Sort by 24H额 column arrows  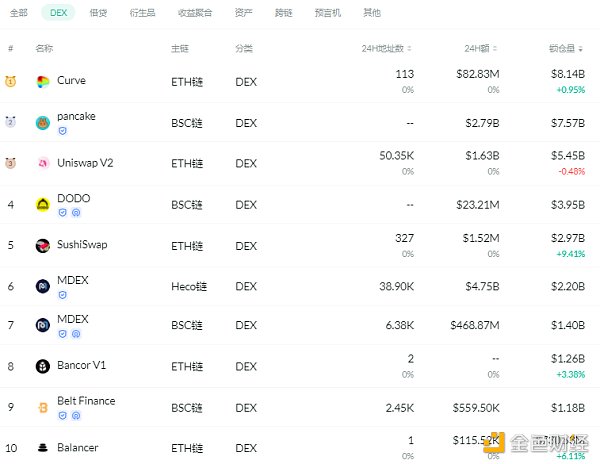point(495,49)
